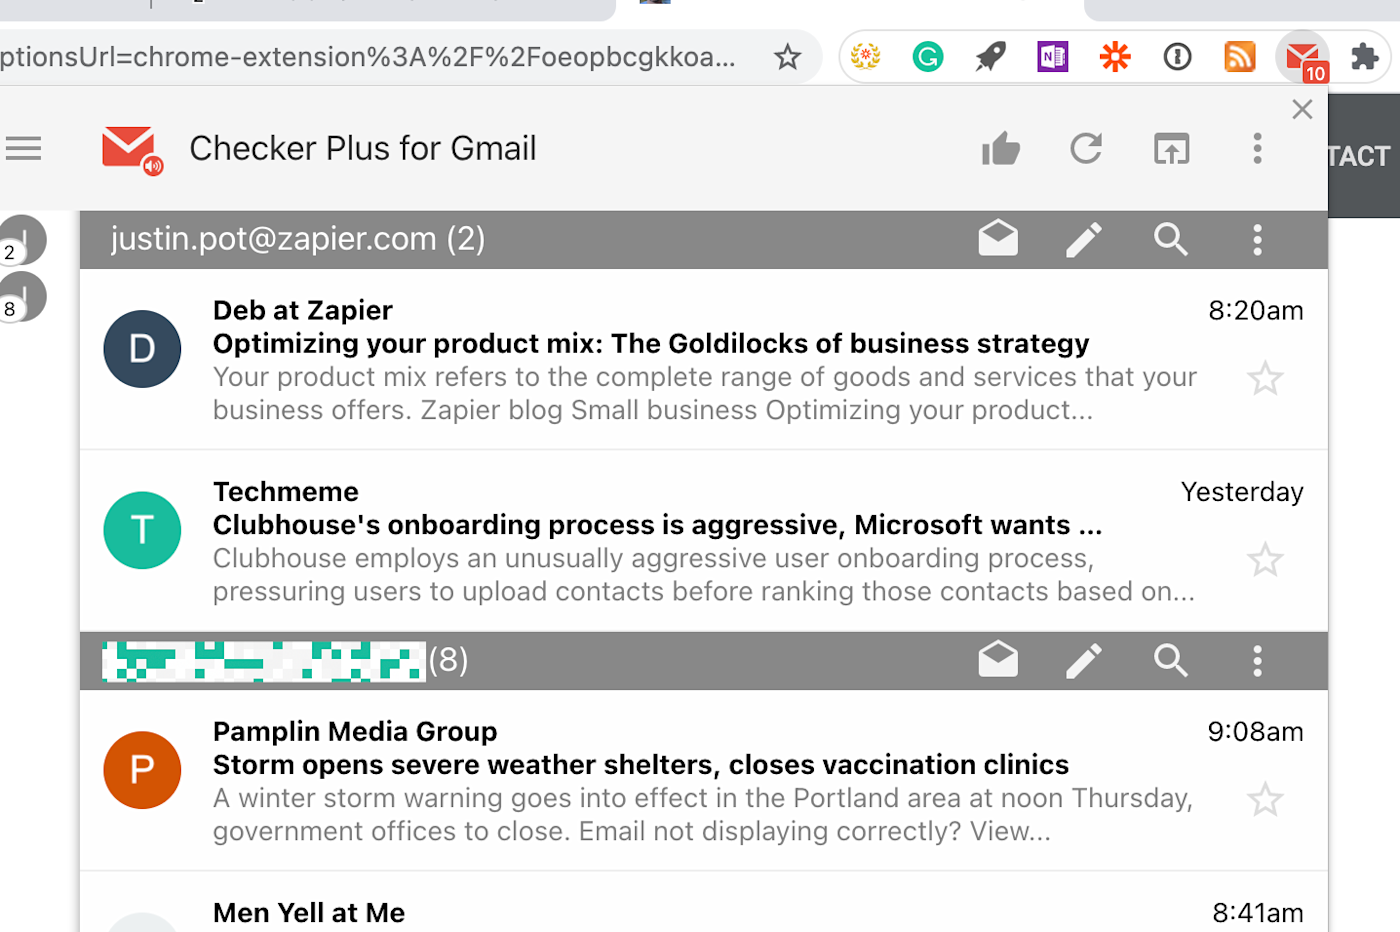Mark all justin.pot@zapier.com emails as read
This screenshot has width=1400, height=932.
tap(998, 239)
